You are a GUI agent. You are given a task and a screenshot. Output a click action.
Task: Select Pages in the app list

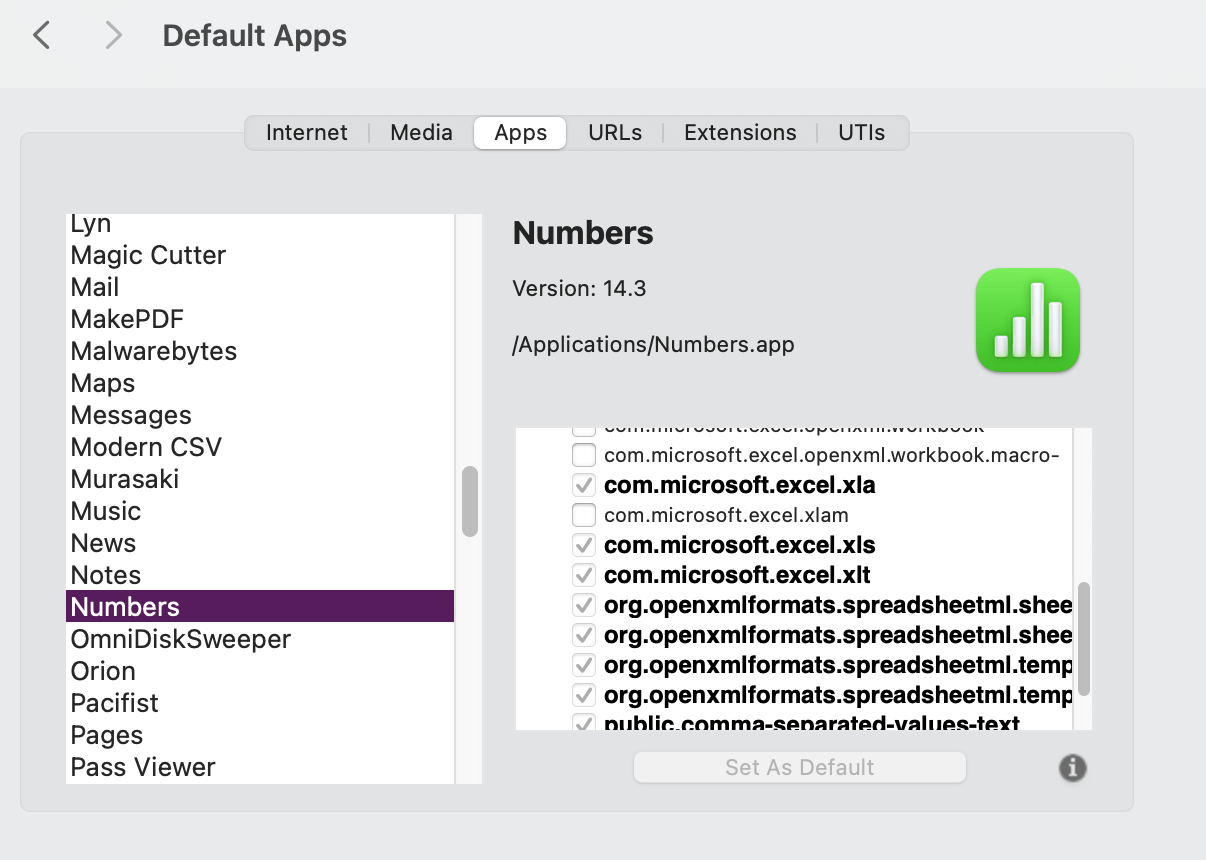click(x=260, y=735)
